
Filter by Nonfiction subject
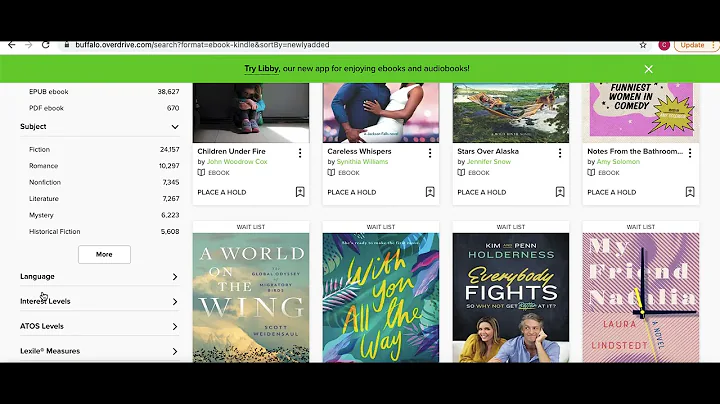pos(45,182)
